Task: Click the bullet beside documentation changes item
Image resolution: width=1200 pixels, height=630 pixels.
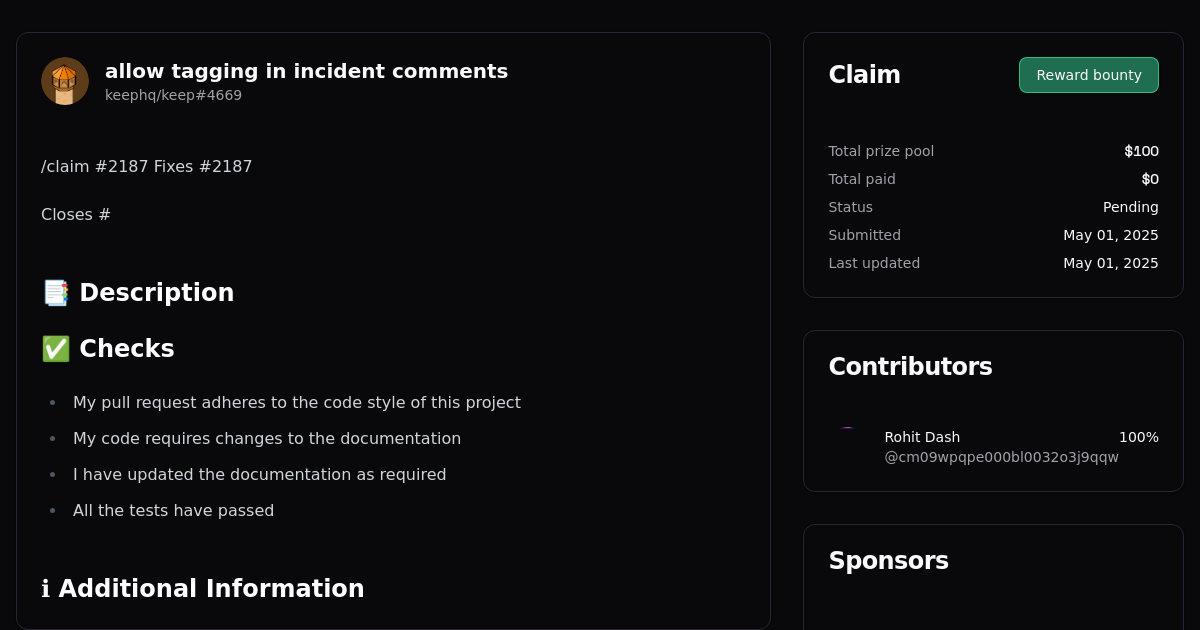Action: 52,437
